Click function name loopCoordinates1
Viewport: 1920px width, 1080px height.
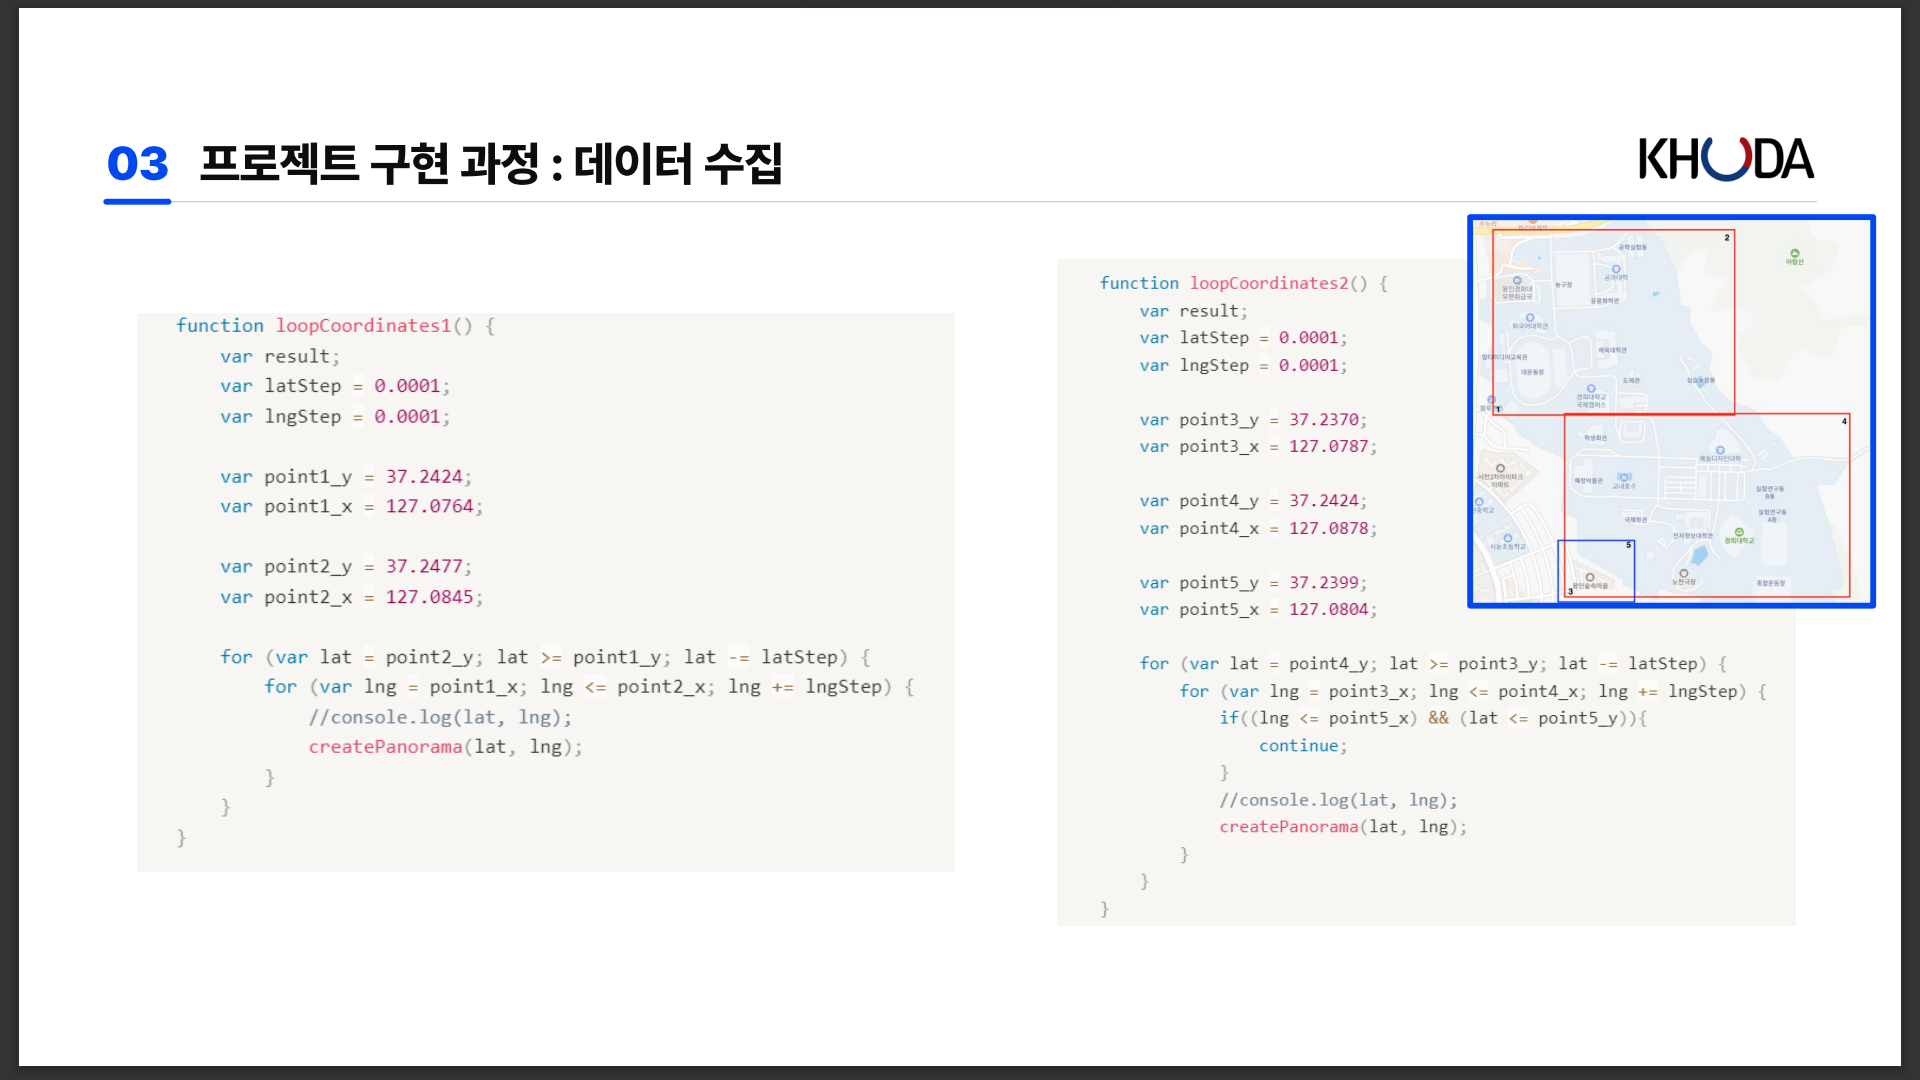tap(363, 326)
